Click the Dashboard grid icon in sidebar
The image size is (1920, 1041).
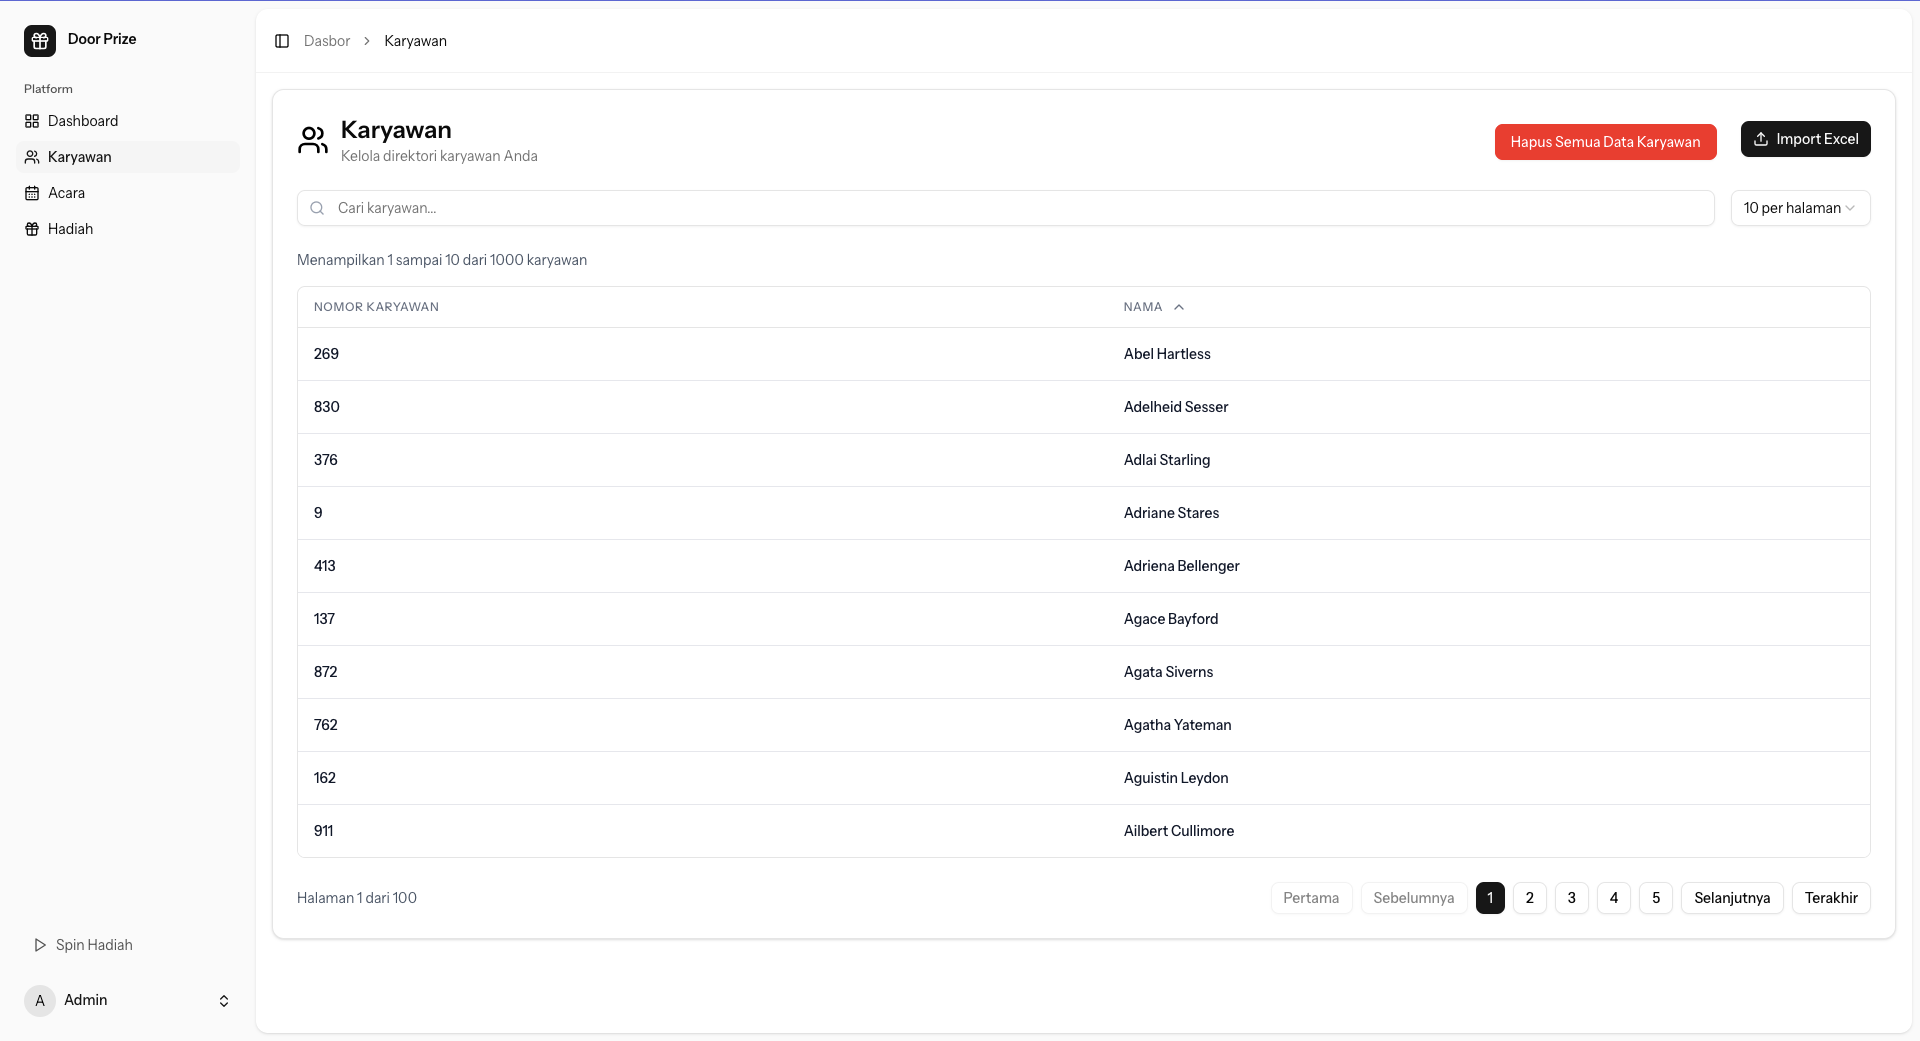pyautogui.click(x=32, y=121)
